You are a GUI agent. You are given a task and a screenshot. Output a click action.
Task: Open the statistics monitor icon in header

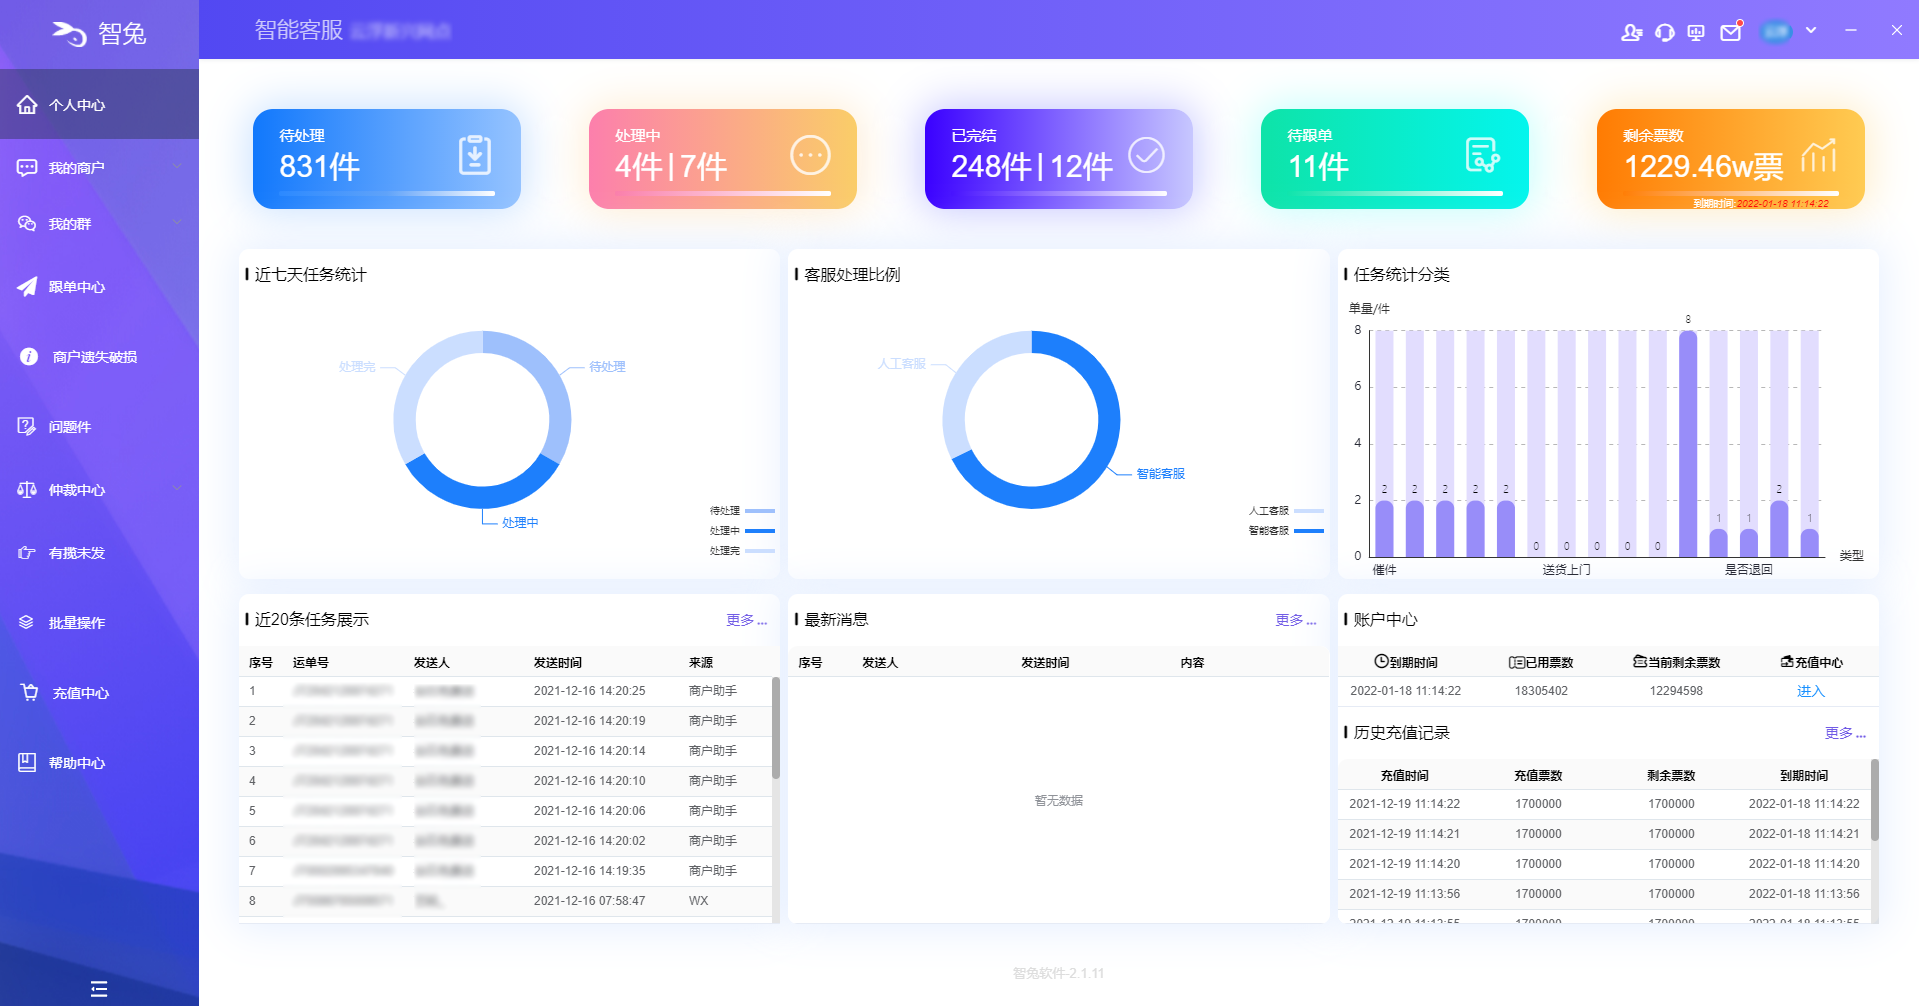pyautogui.click(x=1696, y=32)
